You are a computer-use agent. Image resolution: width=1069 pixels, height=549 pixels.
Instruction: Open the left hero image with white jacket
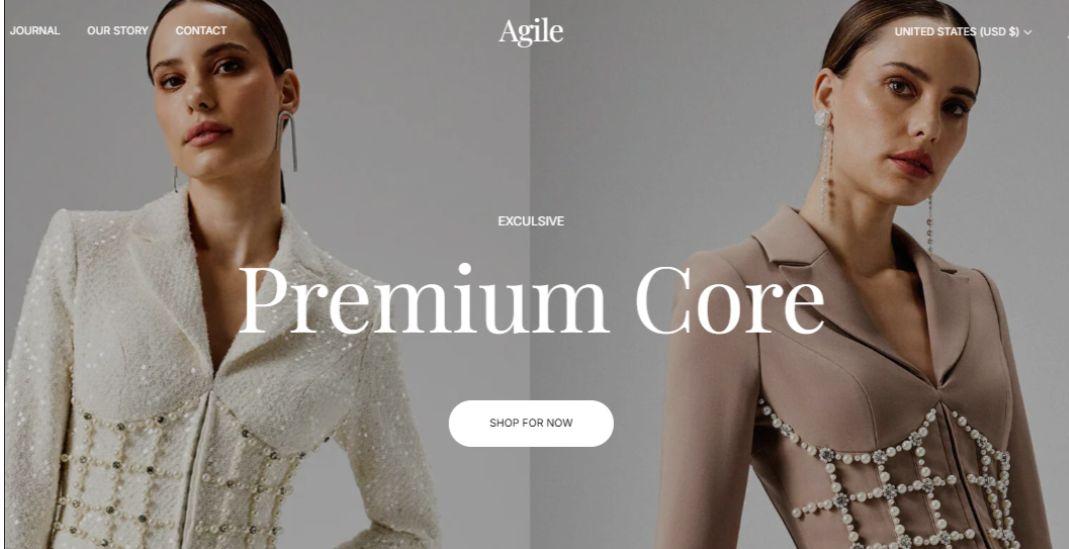pos(267,274)
